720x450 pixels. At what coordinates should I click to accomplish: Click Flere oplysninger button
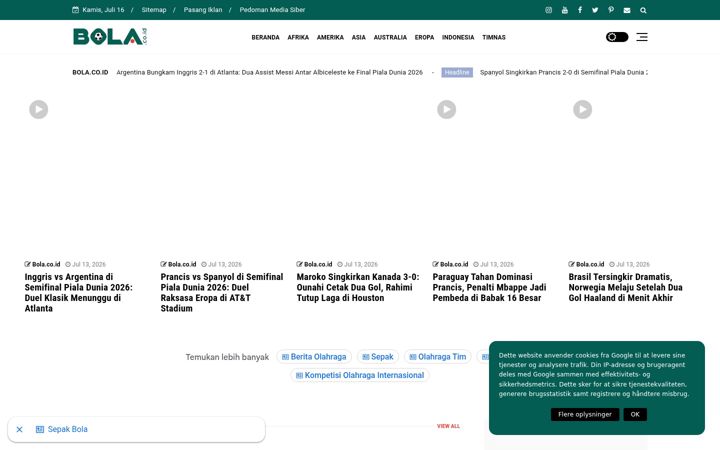coord(585,414)
